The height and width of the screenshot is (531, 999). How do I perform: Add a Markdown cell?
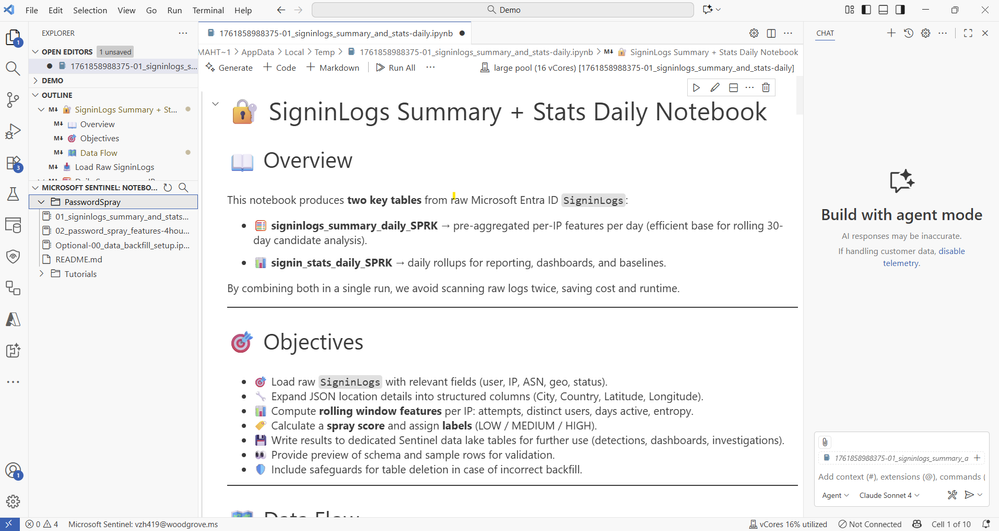coord(333,68)
